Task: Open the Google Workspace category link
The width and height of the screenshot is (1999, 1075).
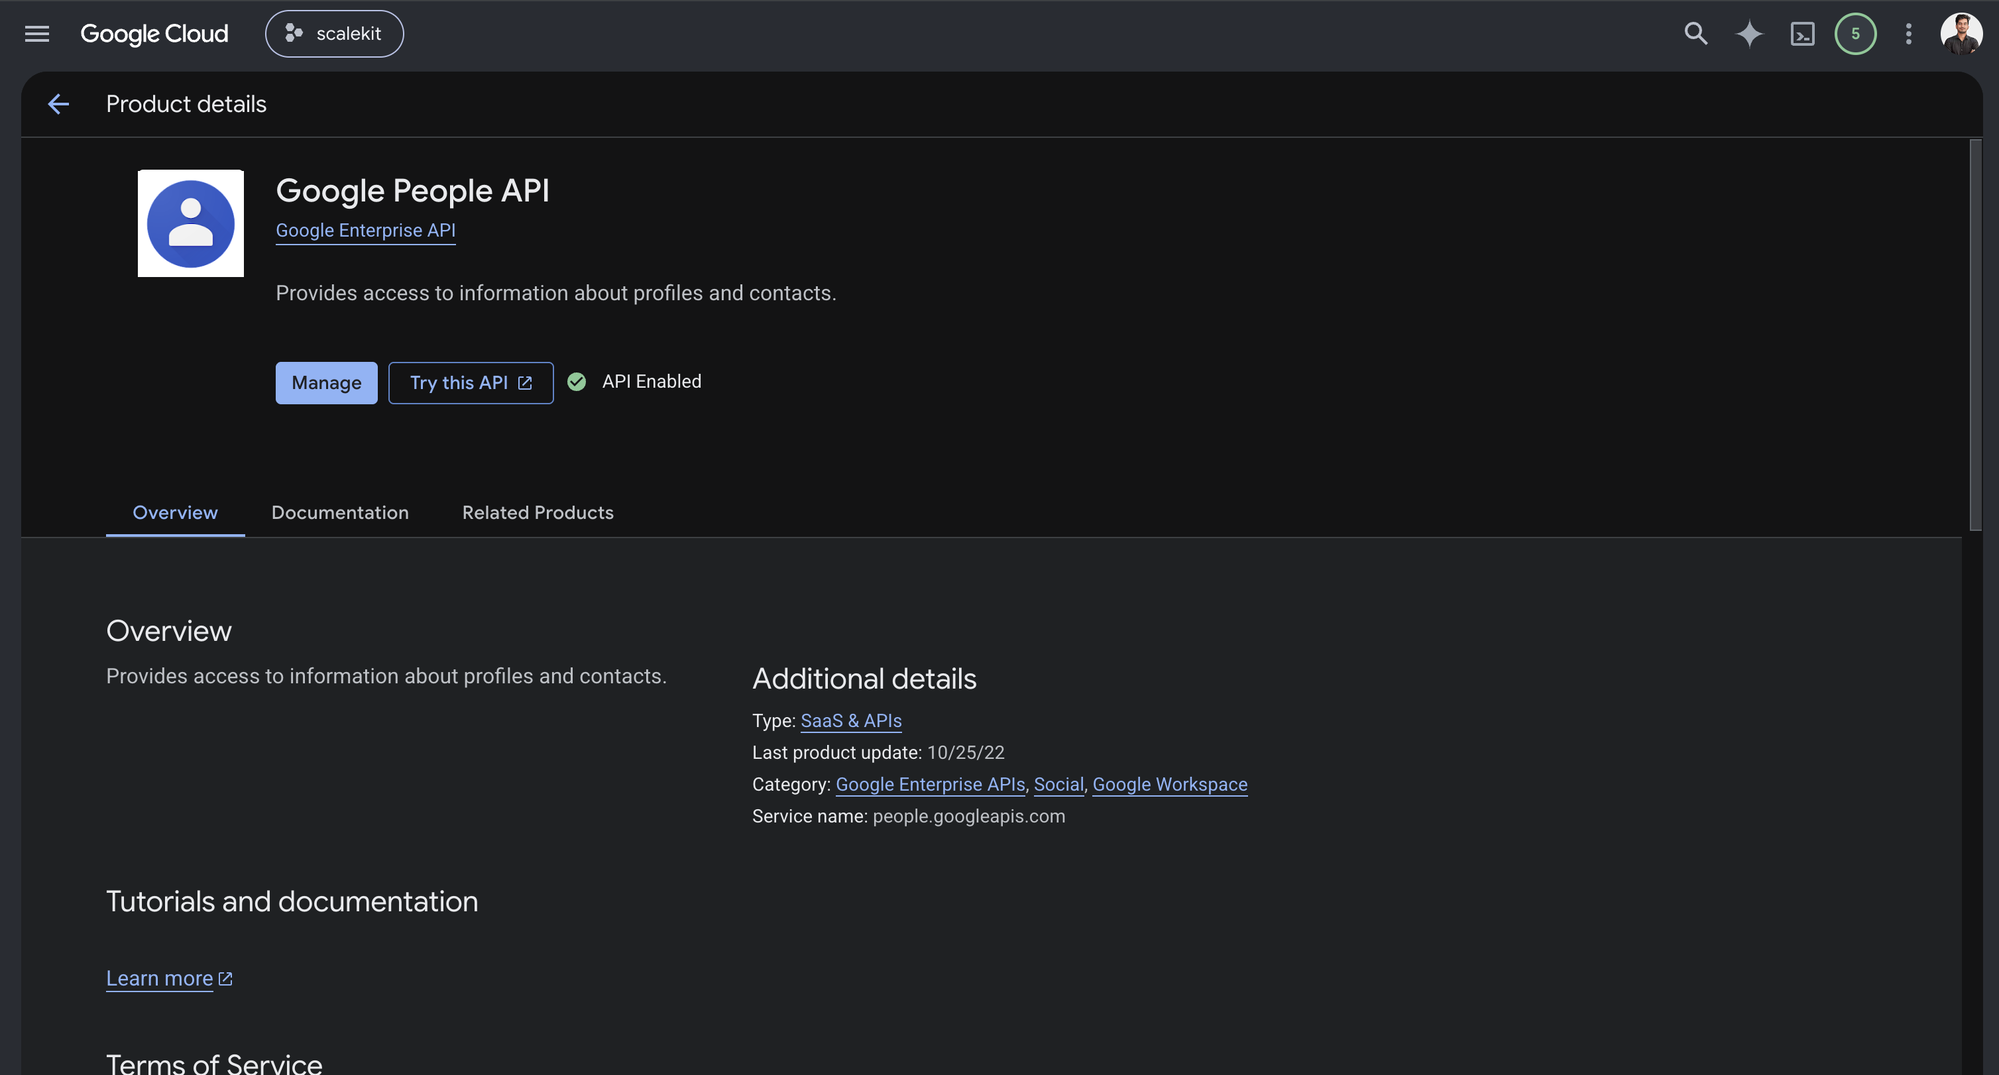Action: [x=1170, y=785]
